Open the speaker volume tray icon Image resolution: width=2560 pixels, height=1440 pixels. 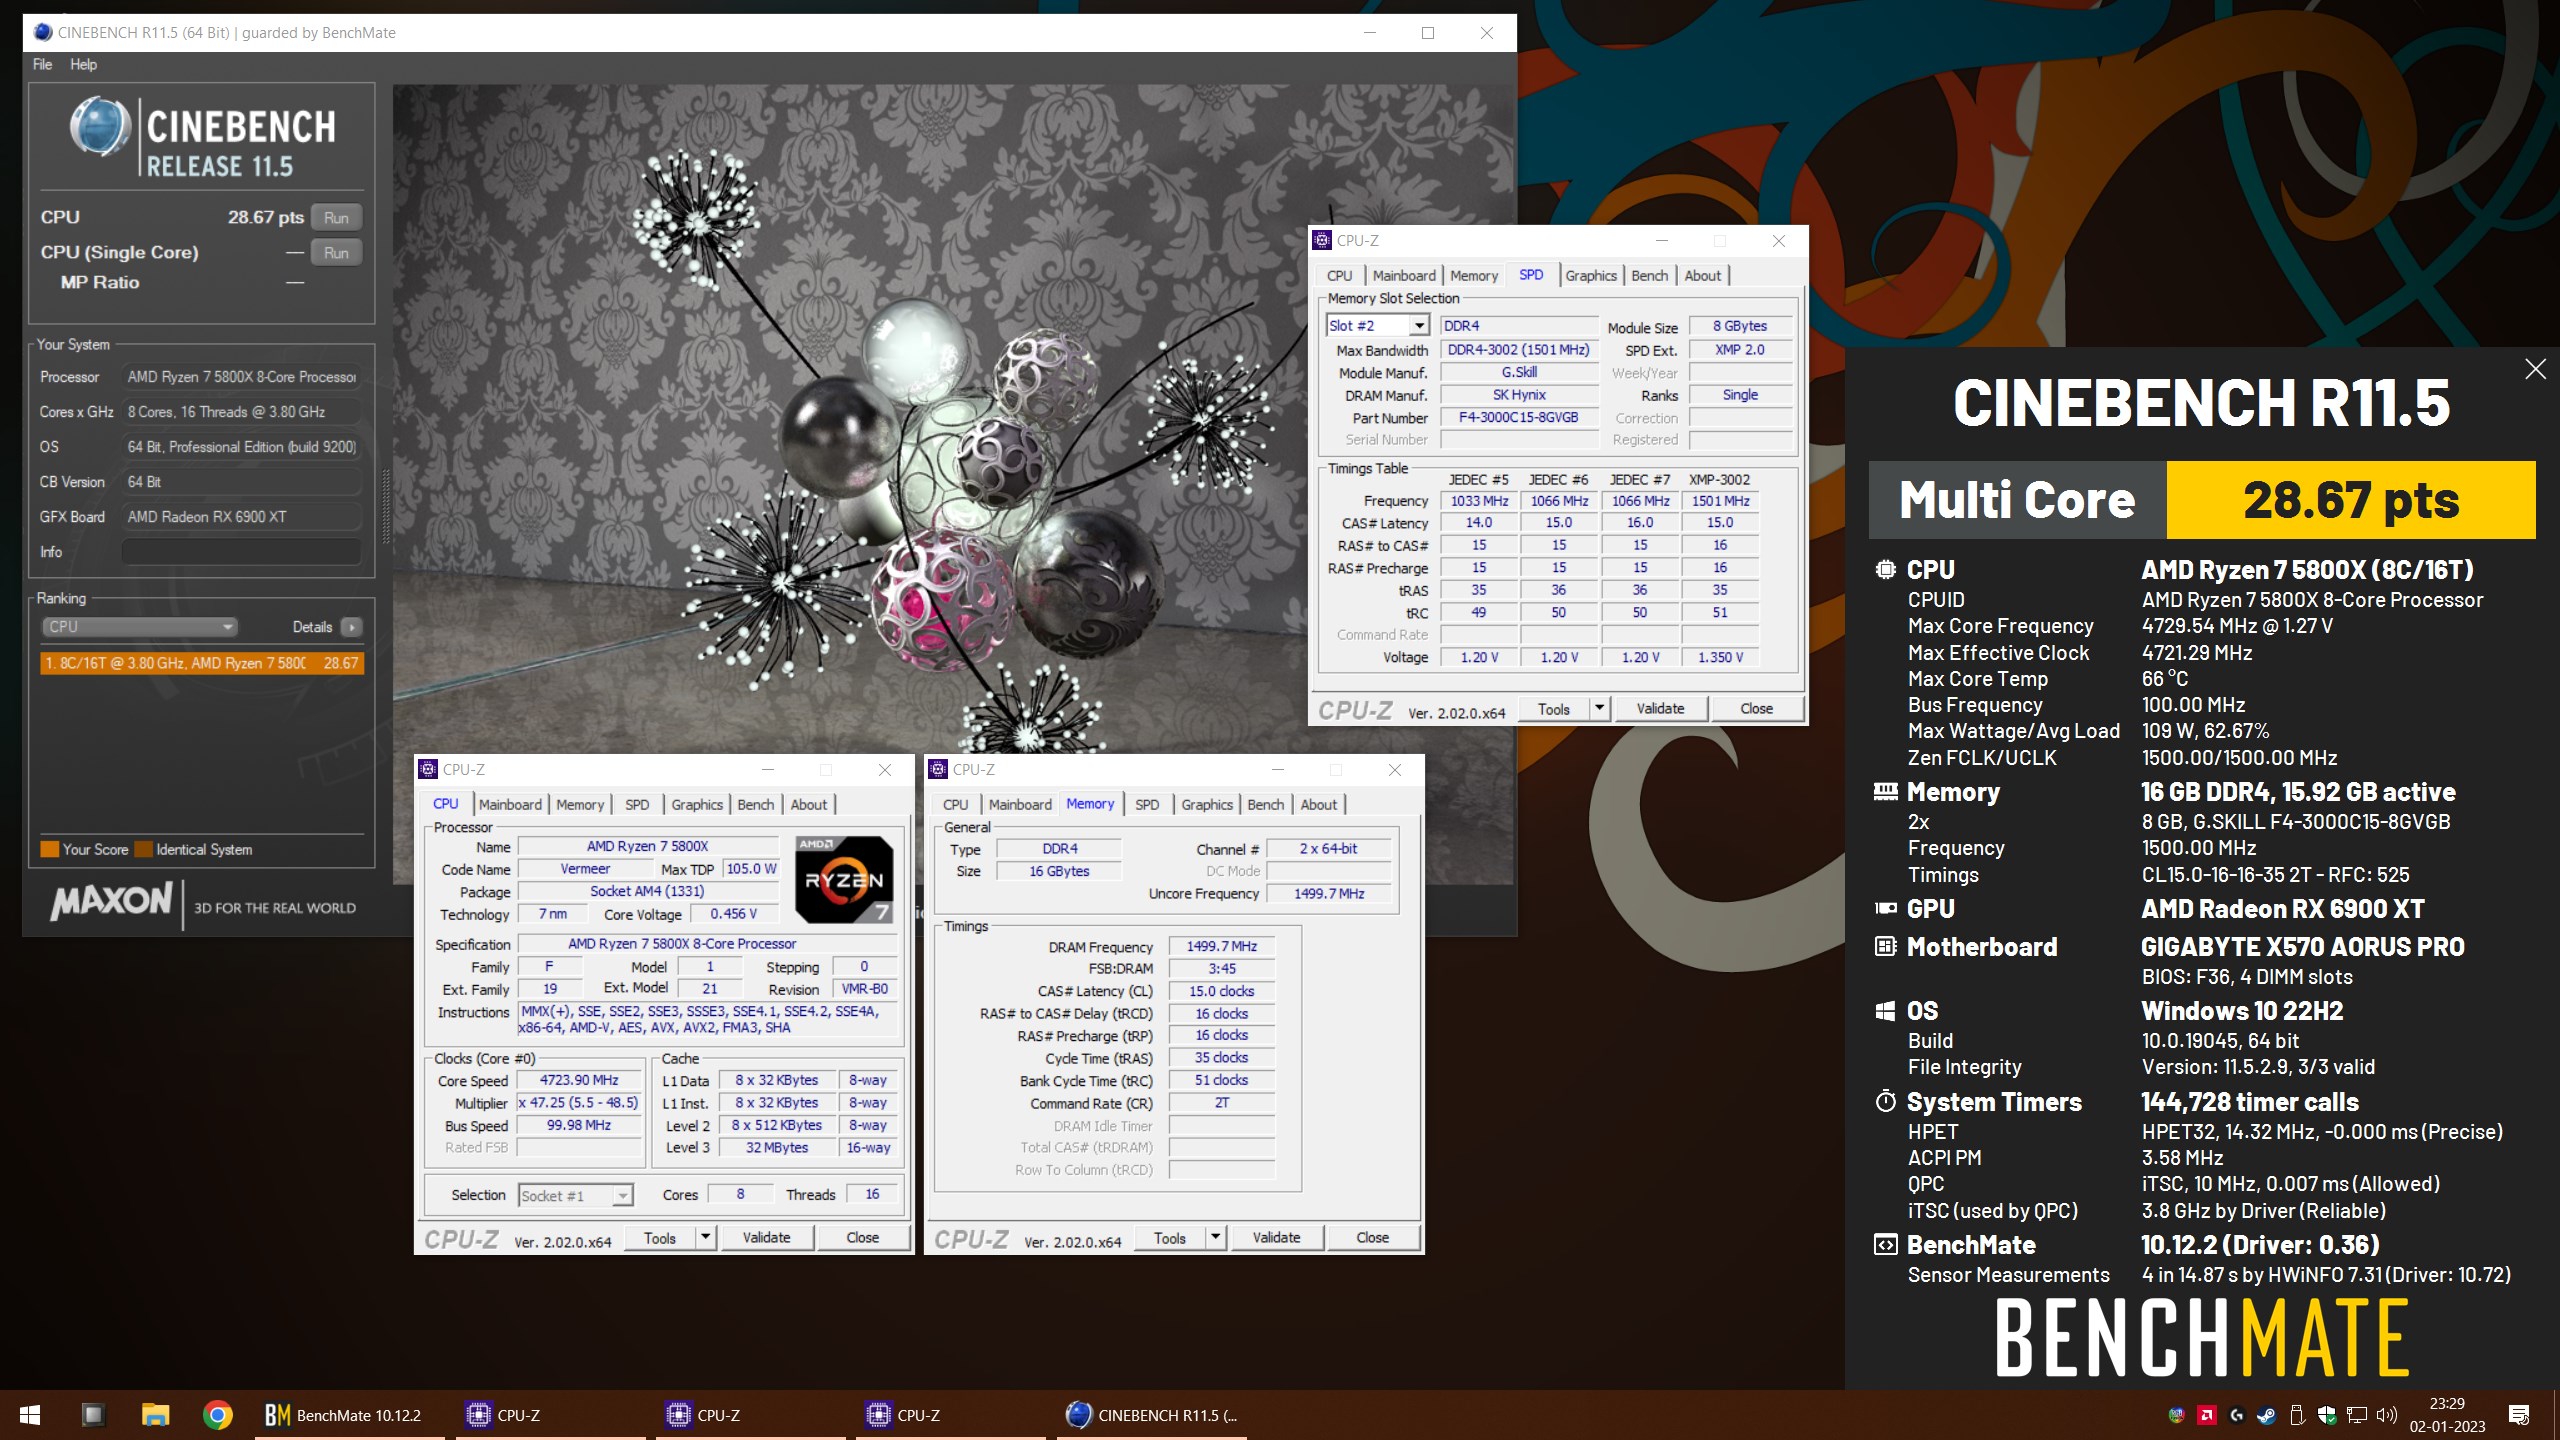click(x=2387, y=1415)
